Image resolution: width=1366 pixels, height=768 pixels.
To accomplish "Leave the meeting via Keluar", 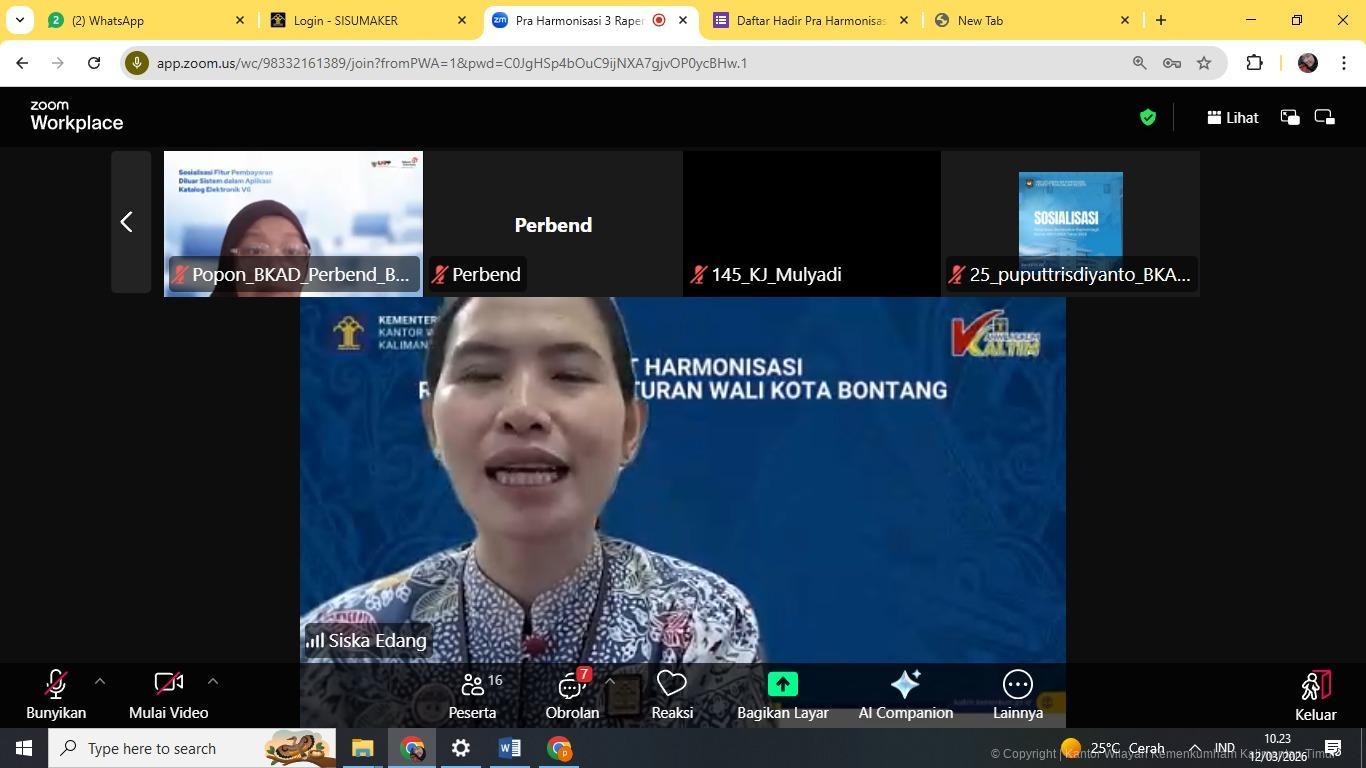I will point(1314,693).
